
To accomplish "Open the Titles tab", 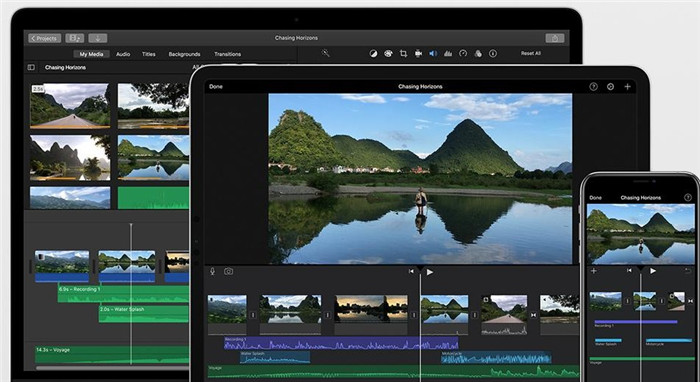I will (149, 54).
